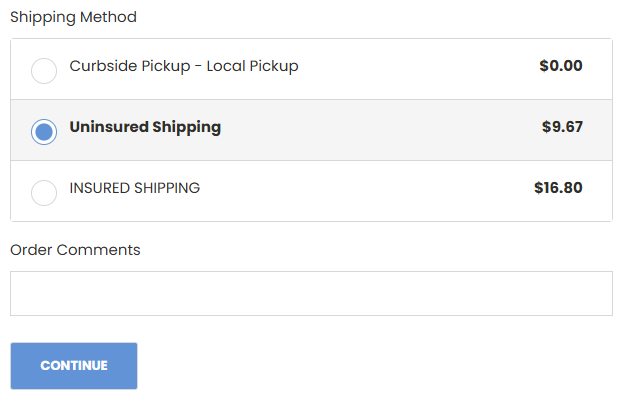The height and width of the screenshot is (410, 623).
Task: Click empty space in the INSURED SHIPPING row
Action: 370,190
